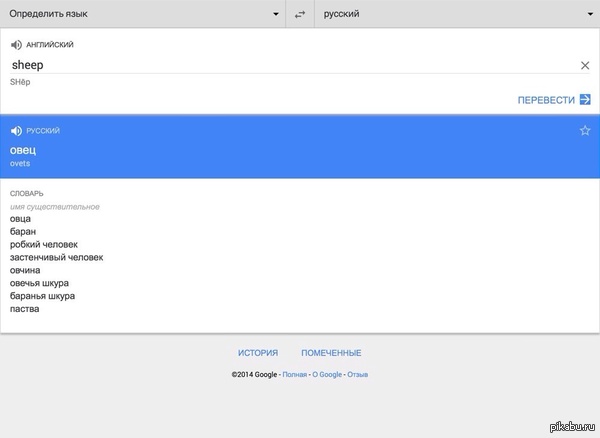
Task: Click the Отзыв feedback link
Action: (358, 374)
